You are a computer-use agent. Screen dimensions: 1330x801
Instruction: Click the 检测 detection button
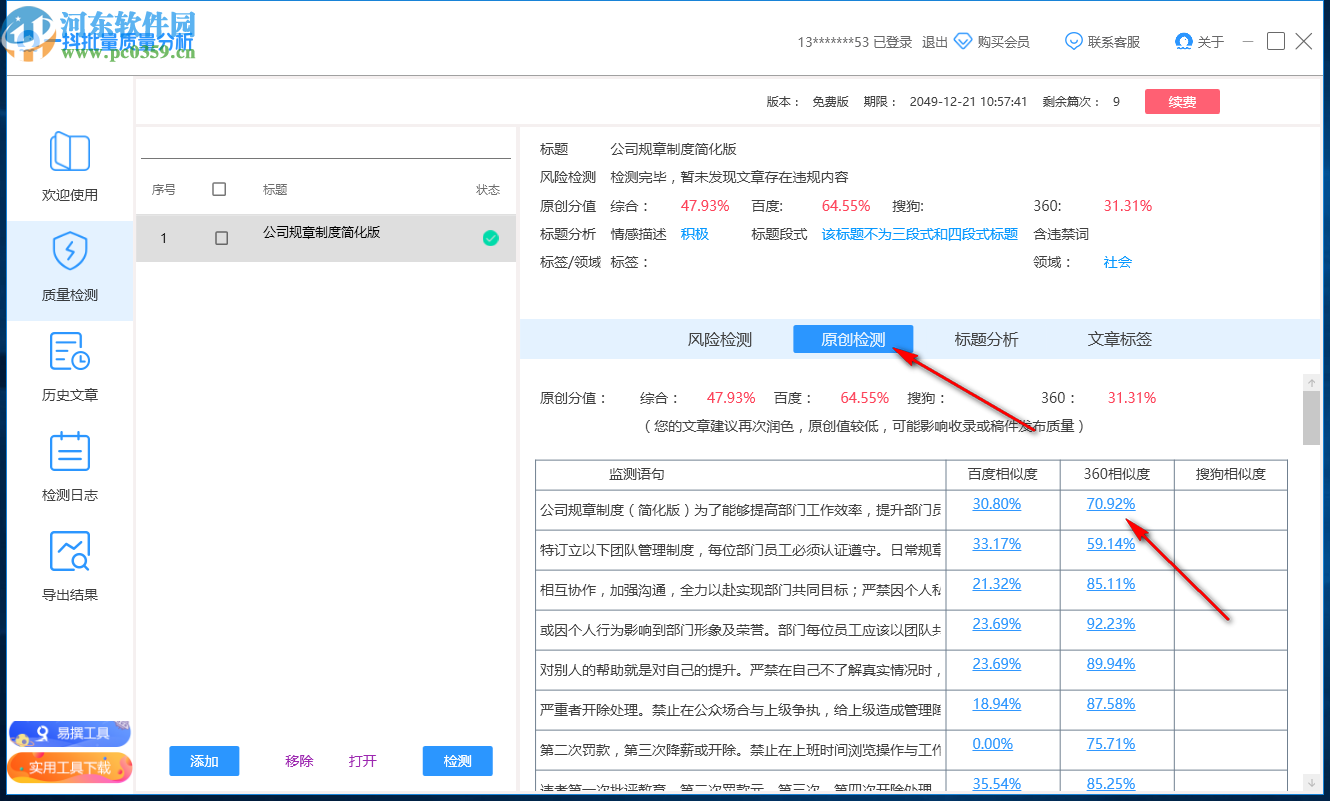tap(457, 761)
